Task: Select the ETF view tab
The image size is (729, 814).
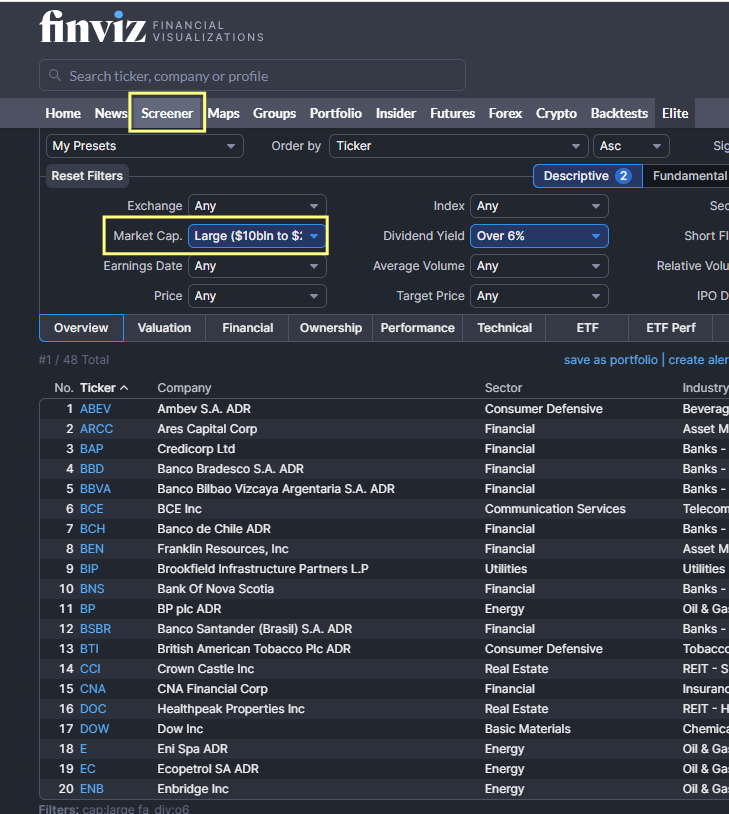Action: click(587, 328)
